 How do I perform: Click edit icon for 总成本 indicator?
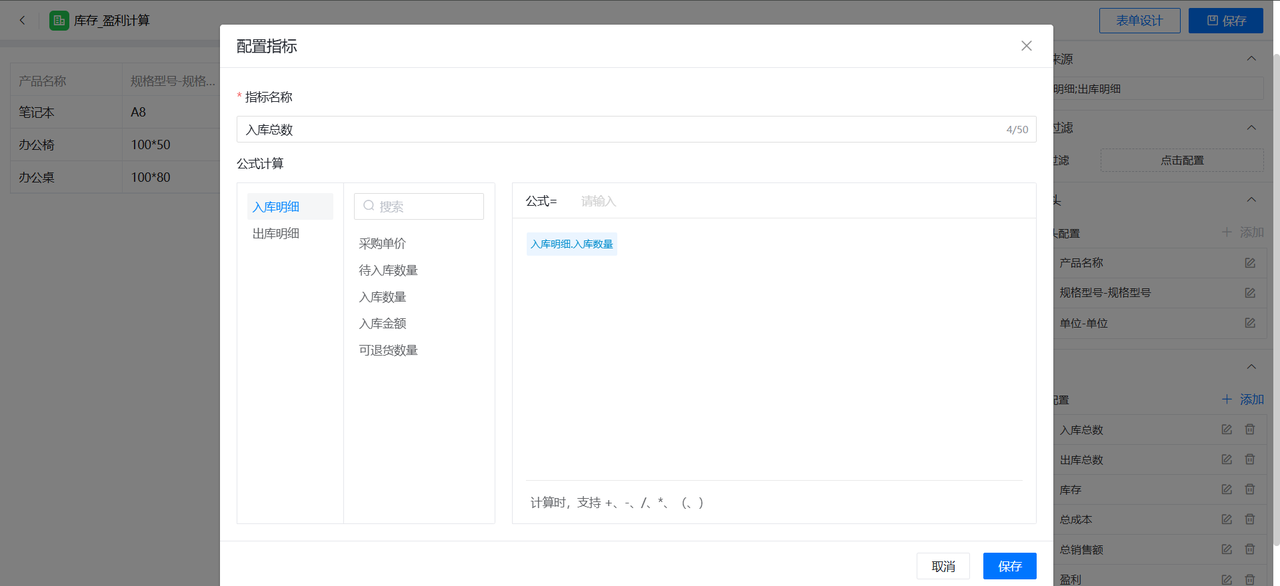point(1226,520)
